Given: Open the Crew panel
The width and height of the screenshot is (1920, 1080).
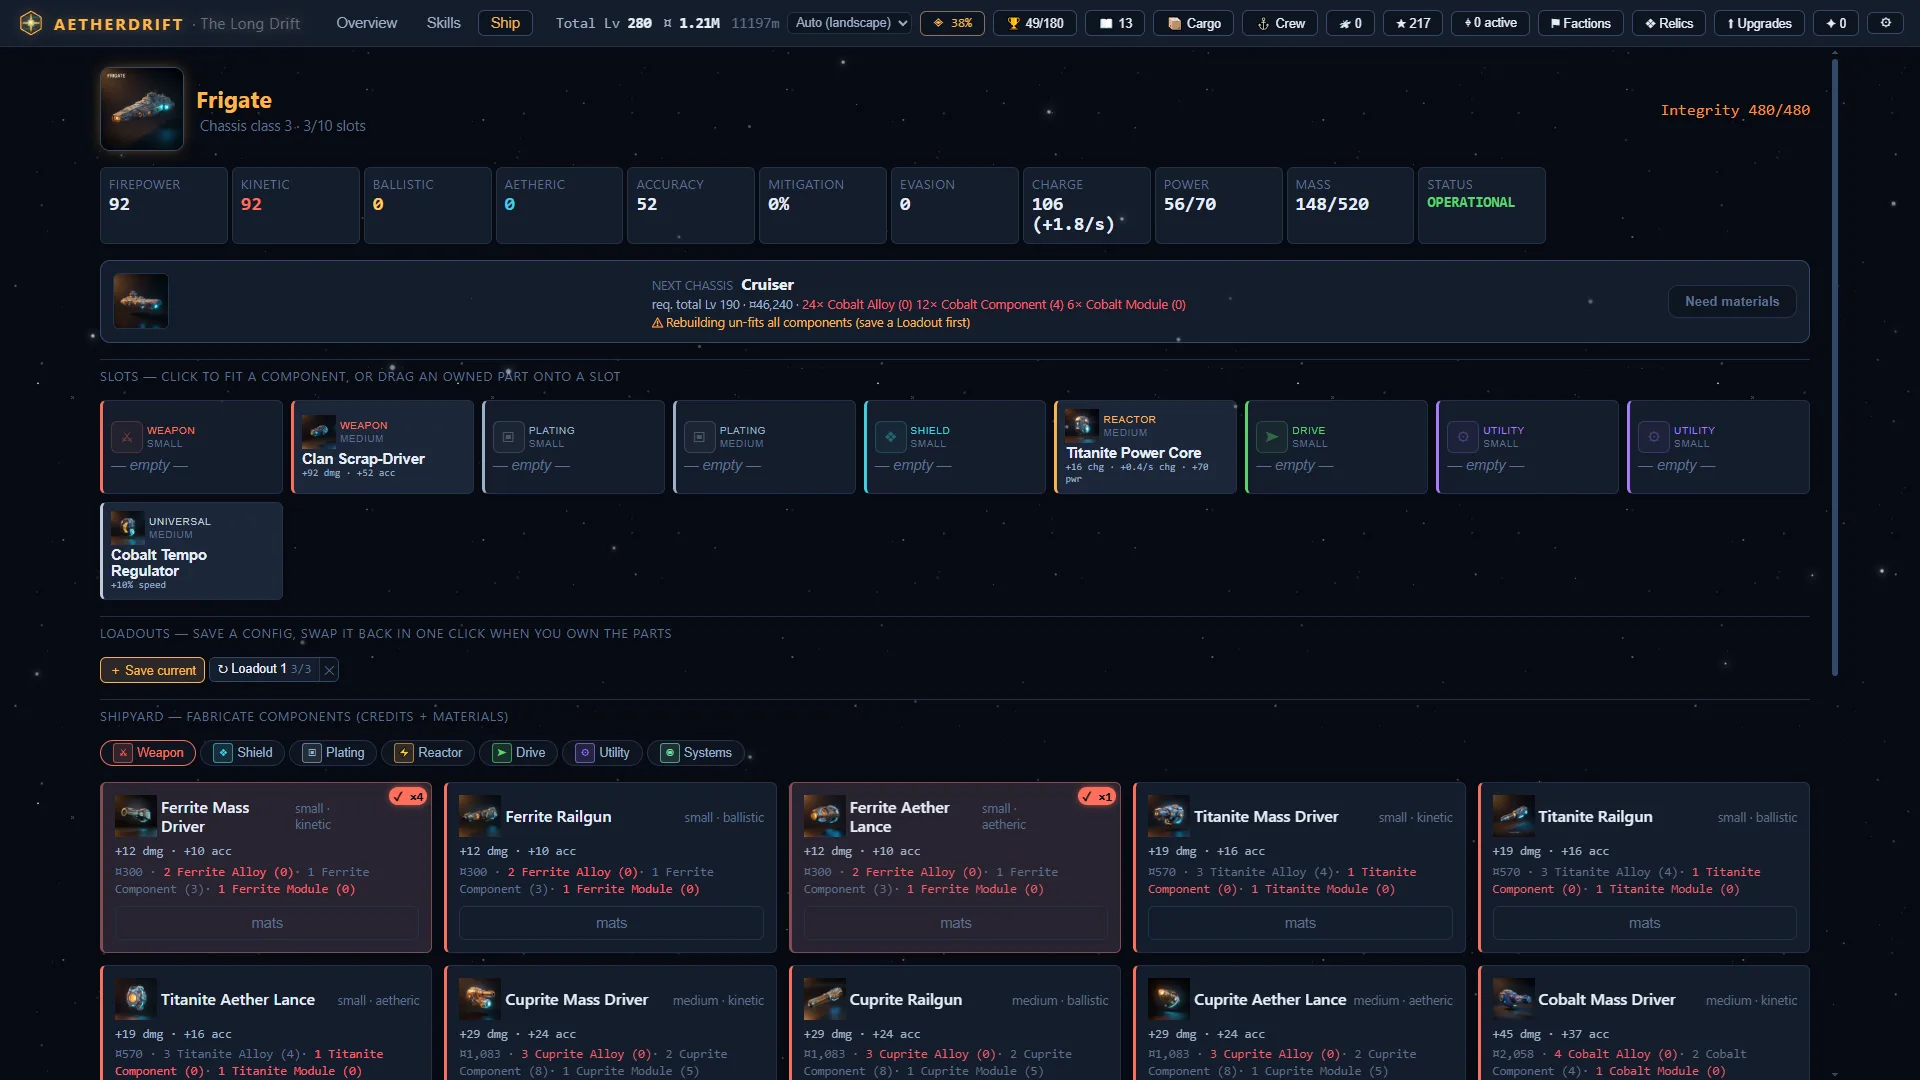Looking at the screenshot, I should pos(1281,23).
